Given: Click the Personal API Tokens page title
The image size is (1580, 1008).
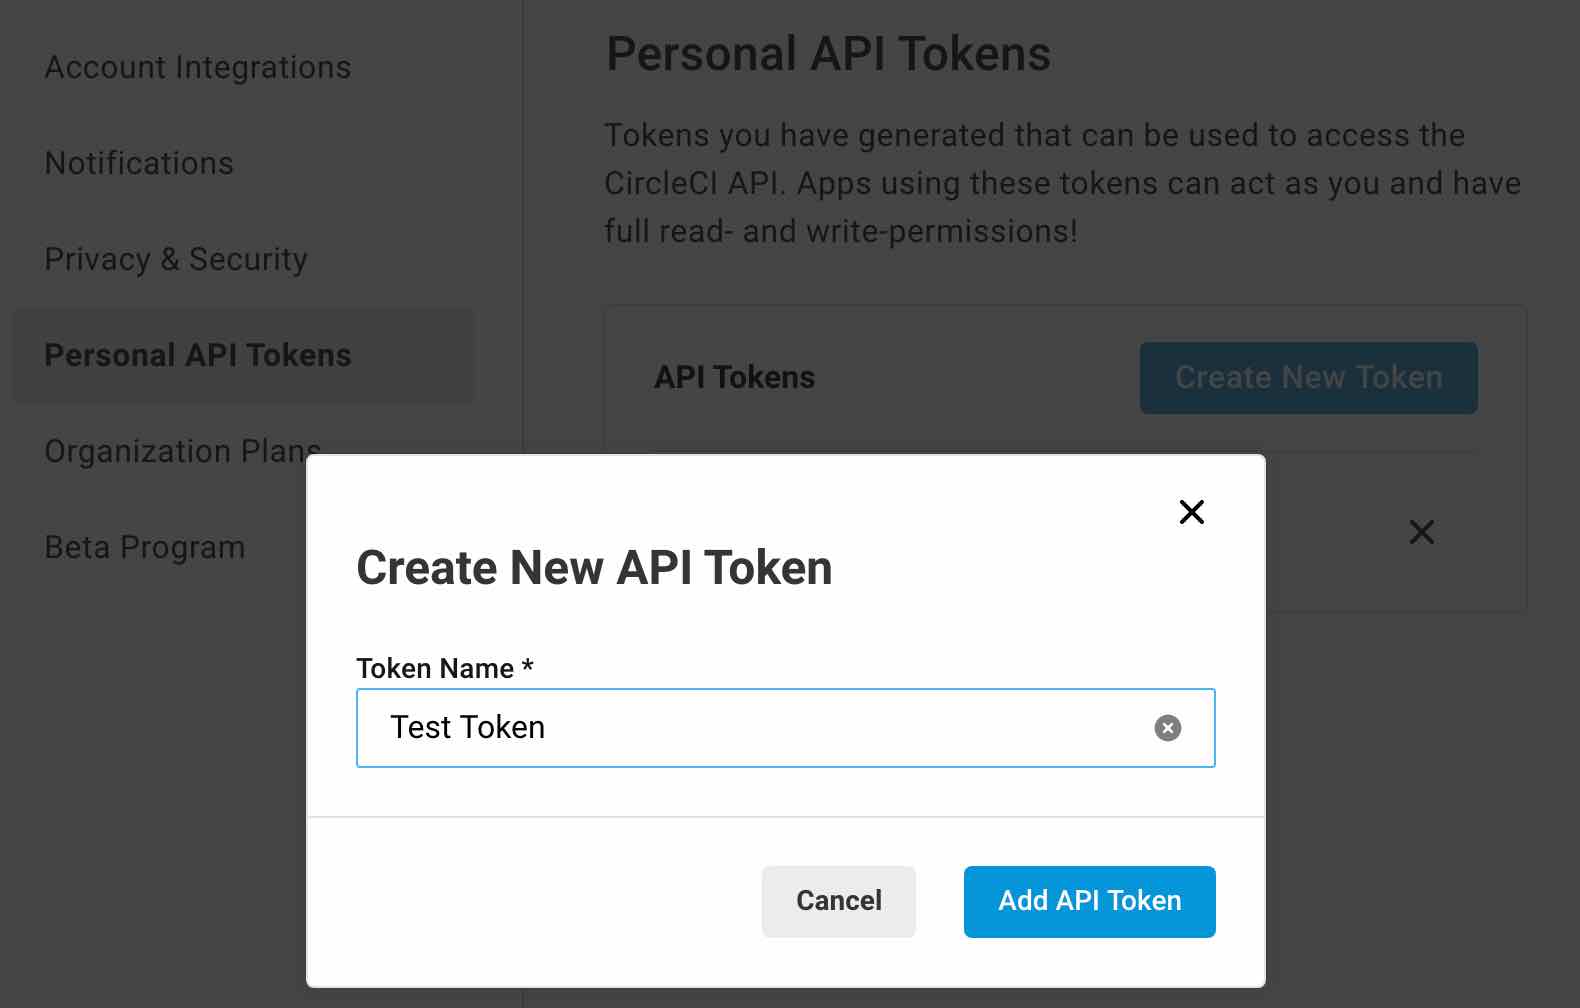Looking at the screenshot, I should (828, 53).
